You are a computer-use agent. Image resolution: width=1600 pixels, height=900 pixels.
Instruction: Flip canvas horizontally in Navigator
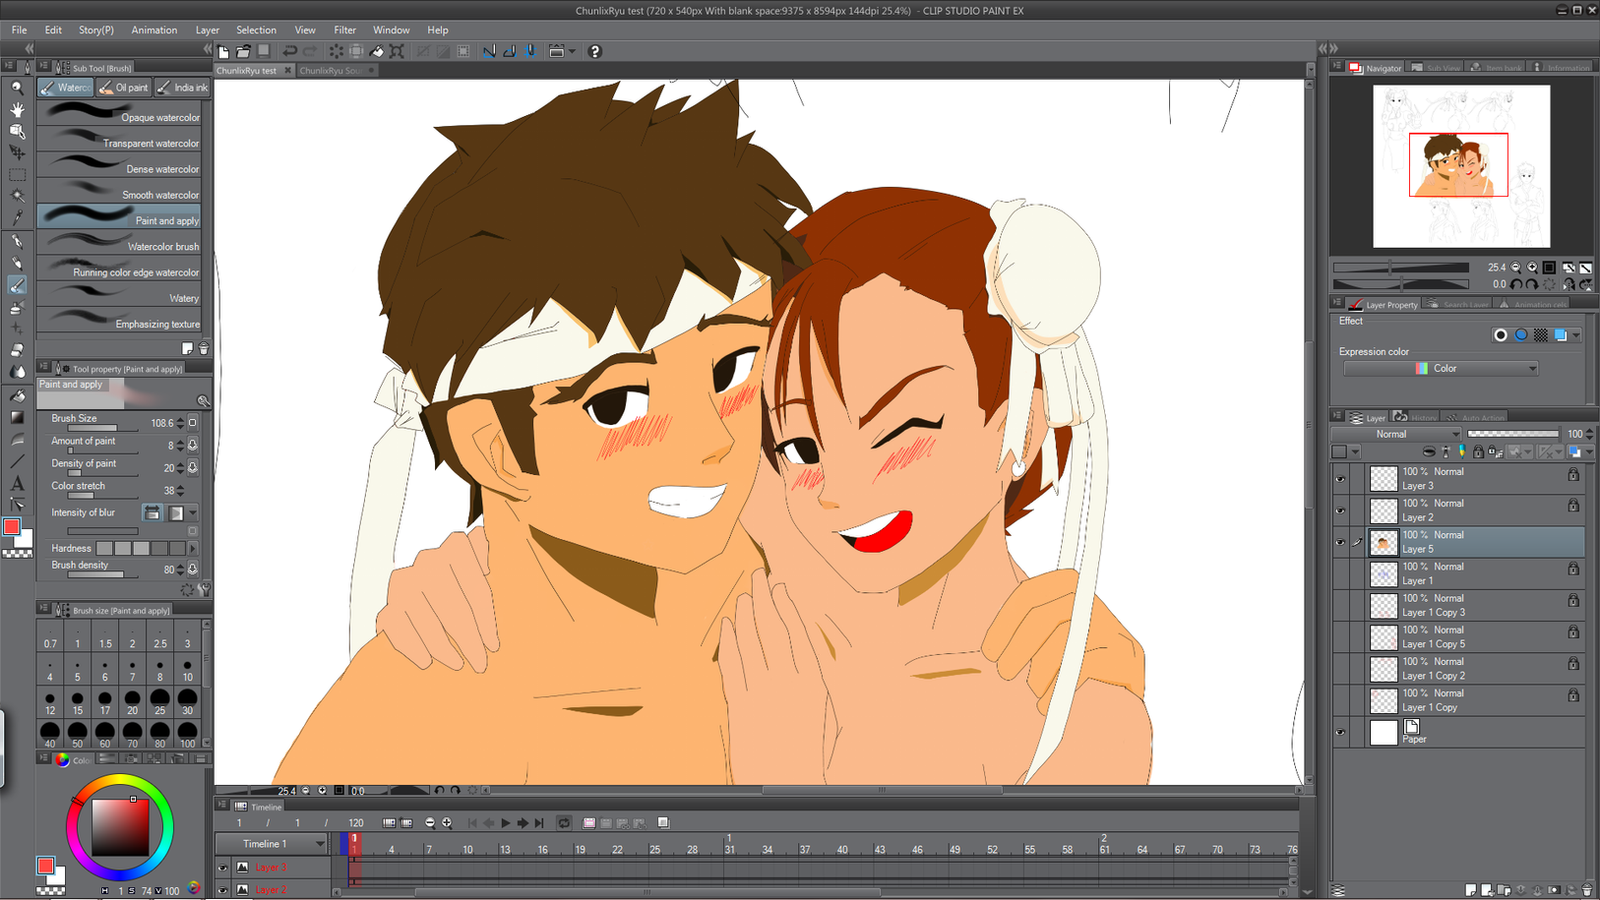tap(1569, 284)
